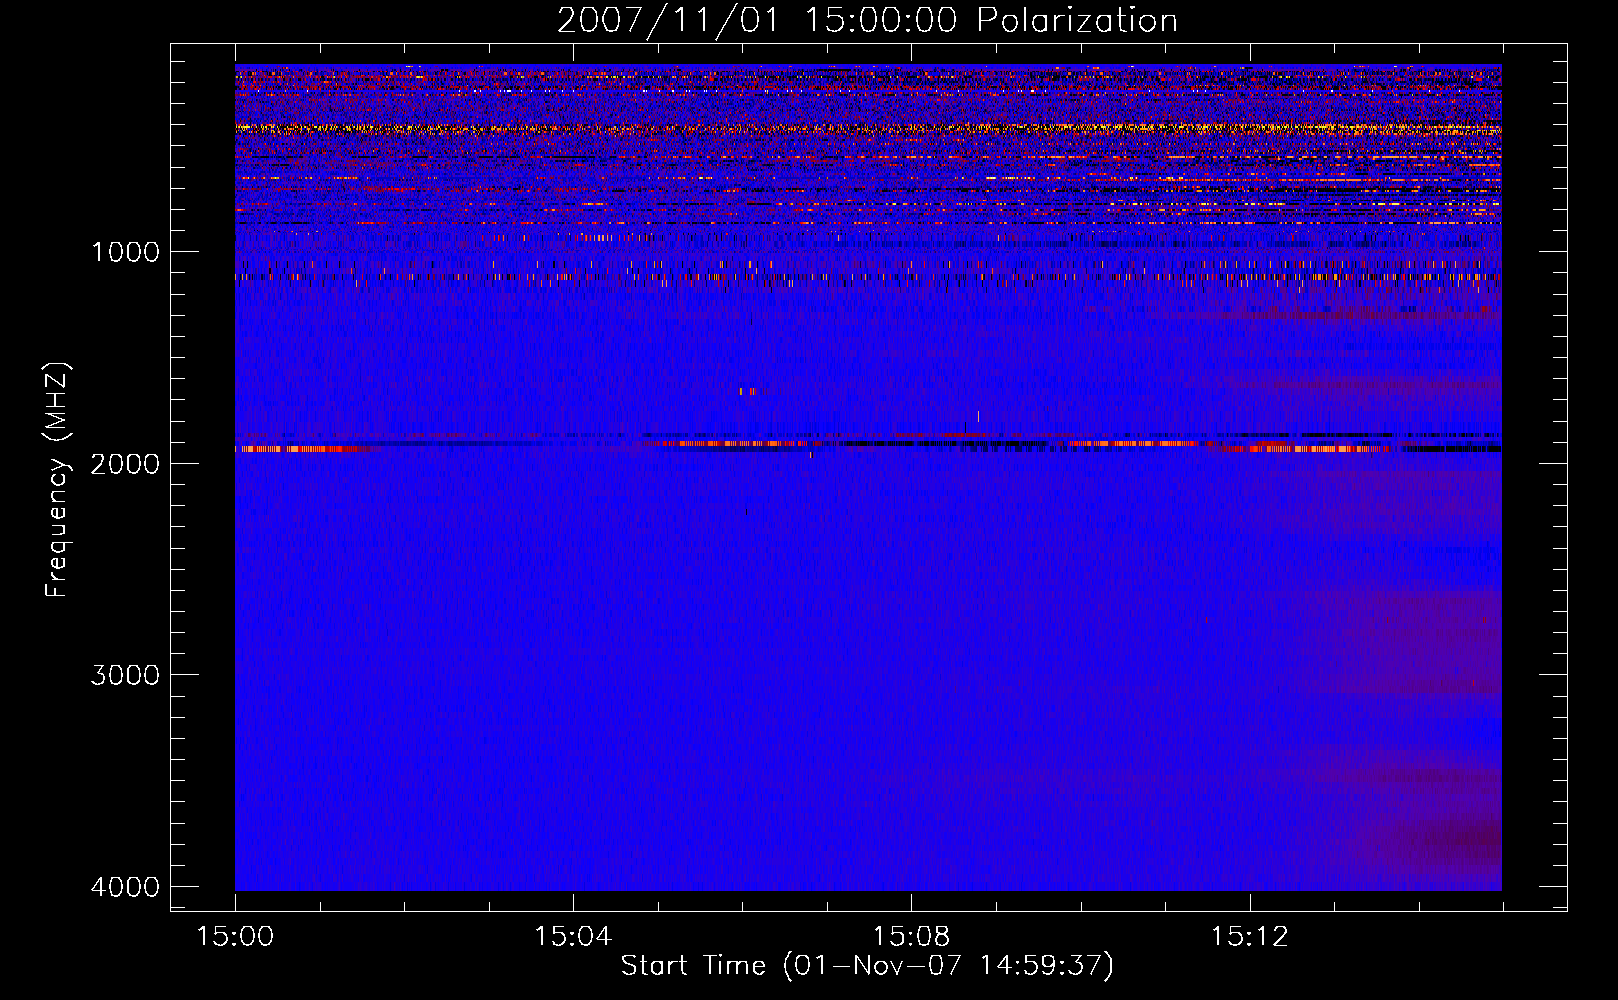Click the "15:04" time tick label
This screenshot has height=1000, width=1618.
click(x=573, y=937)
